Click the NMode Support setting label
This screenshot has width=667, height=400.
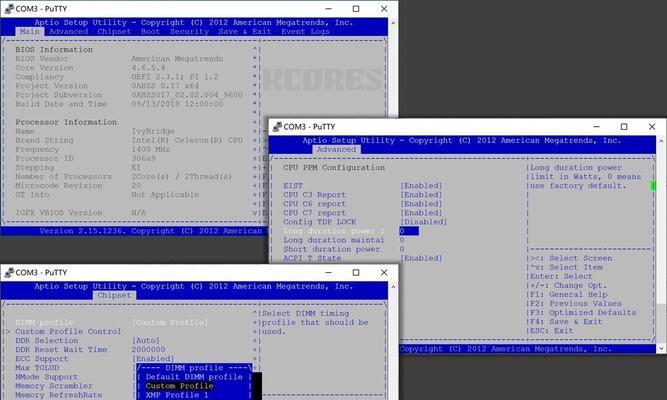(x=46, y=377)
